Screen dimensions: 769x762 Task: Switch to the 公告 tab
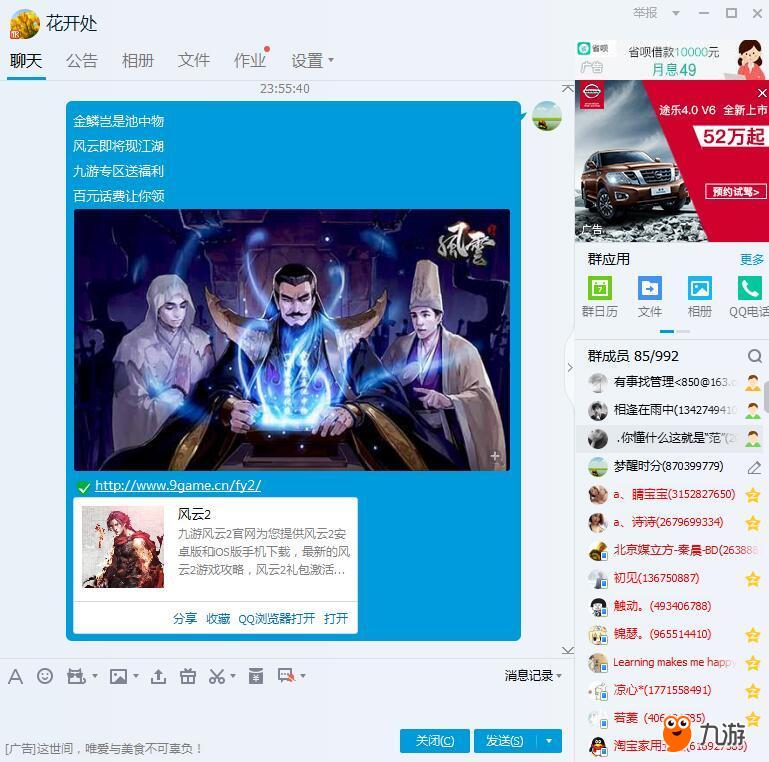pos(82,61)
